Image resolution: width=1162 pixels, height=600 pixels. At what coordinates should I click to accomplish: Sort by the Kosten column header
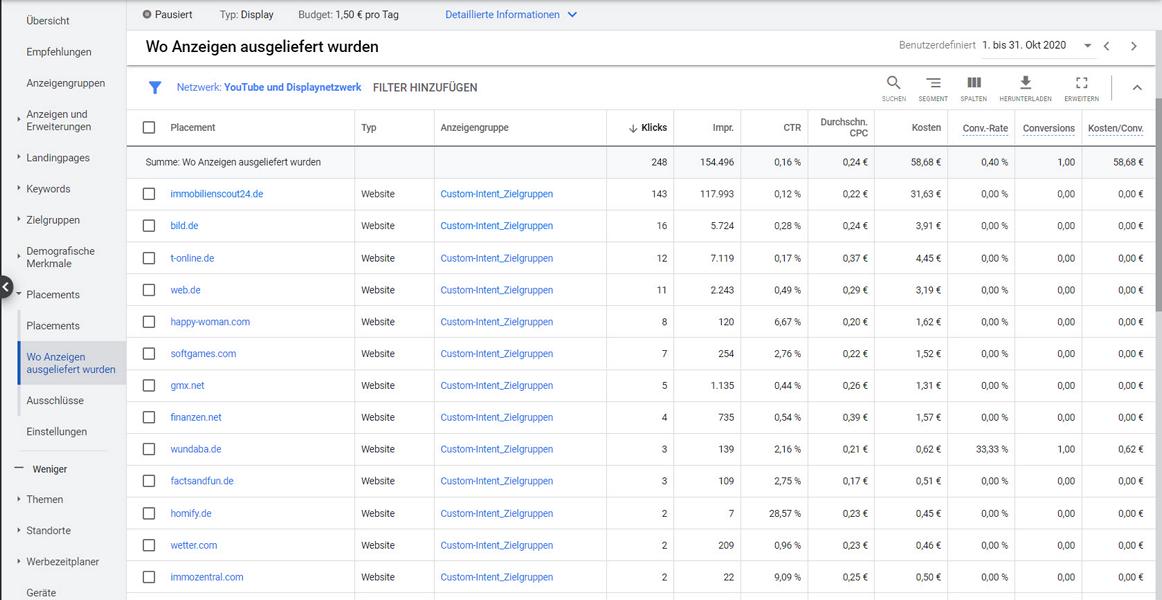click(926, 127)
